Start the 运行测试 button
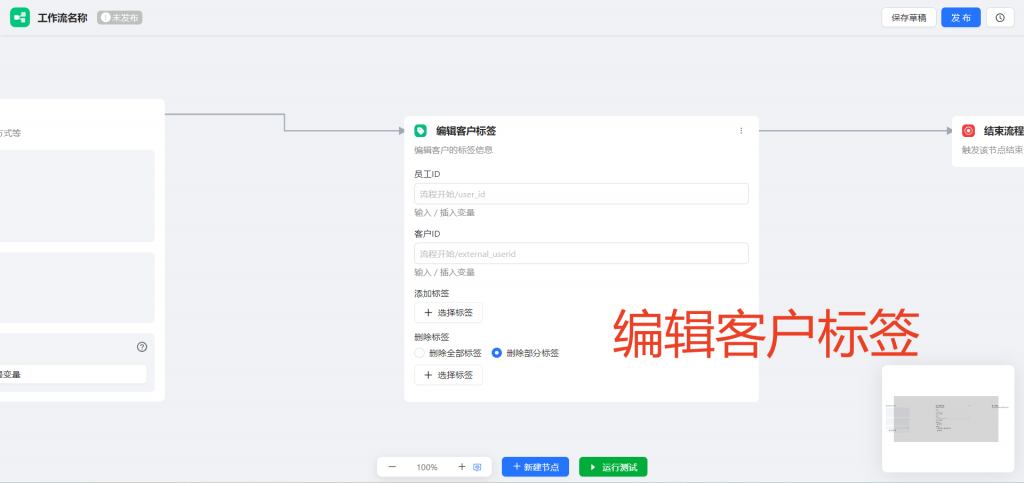 click(613, 467)
